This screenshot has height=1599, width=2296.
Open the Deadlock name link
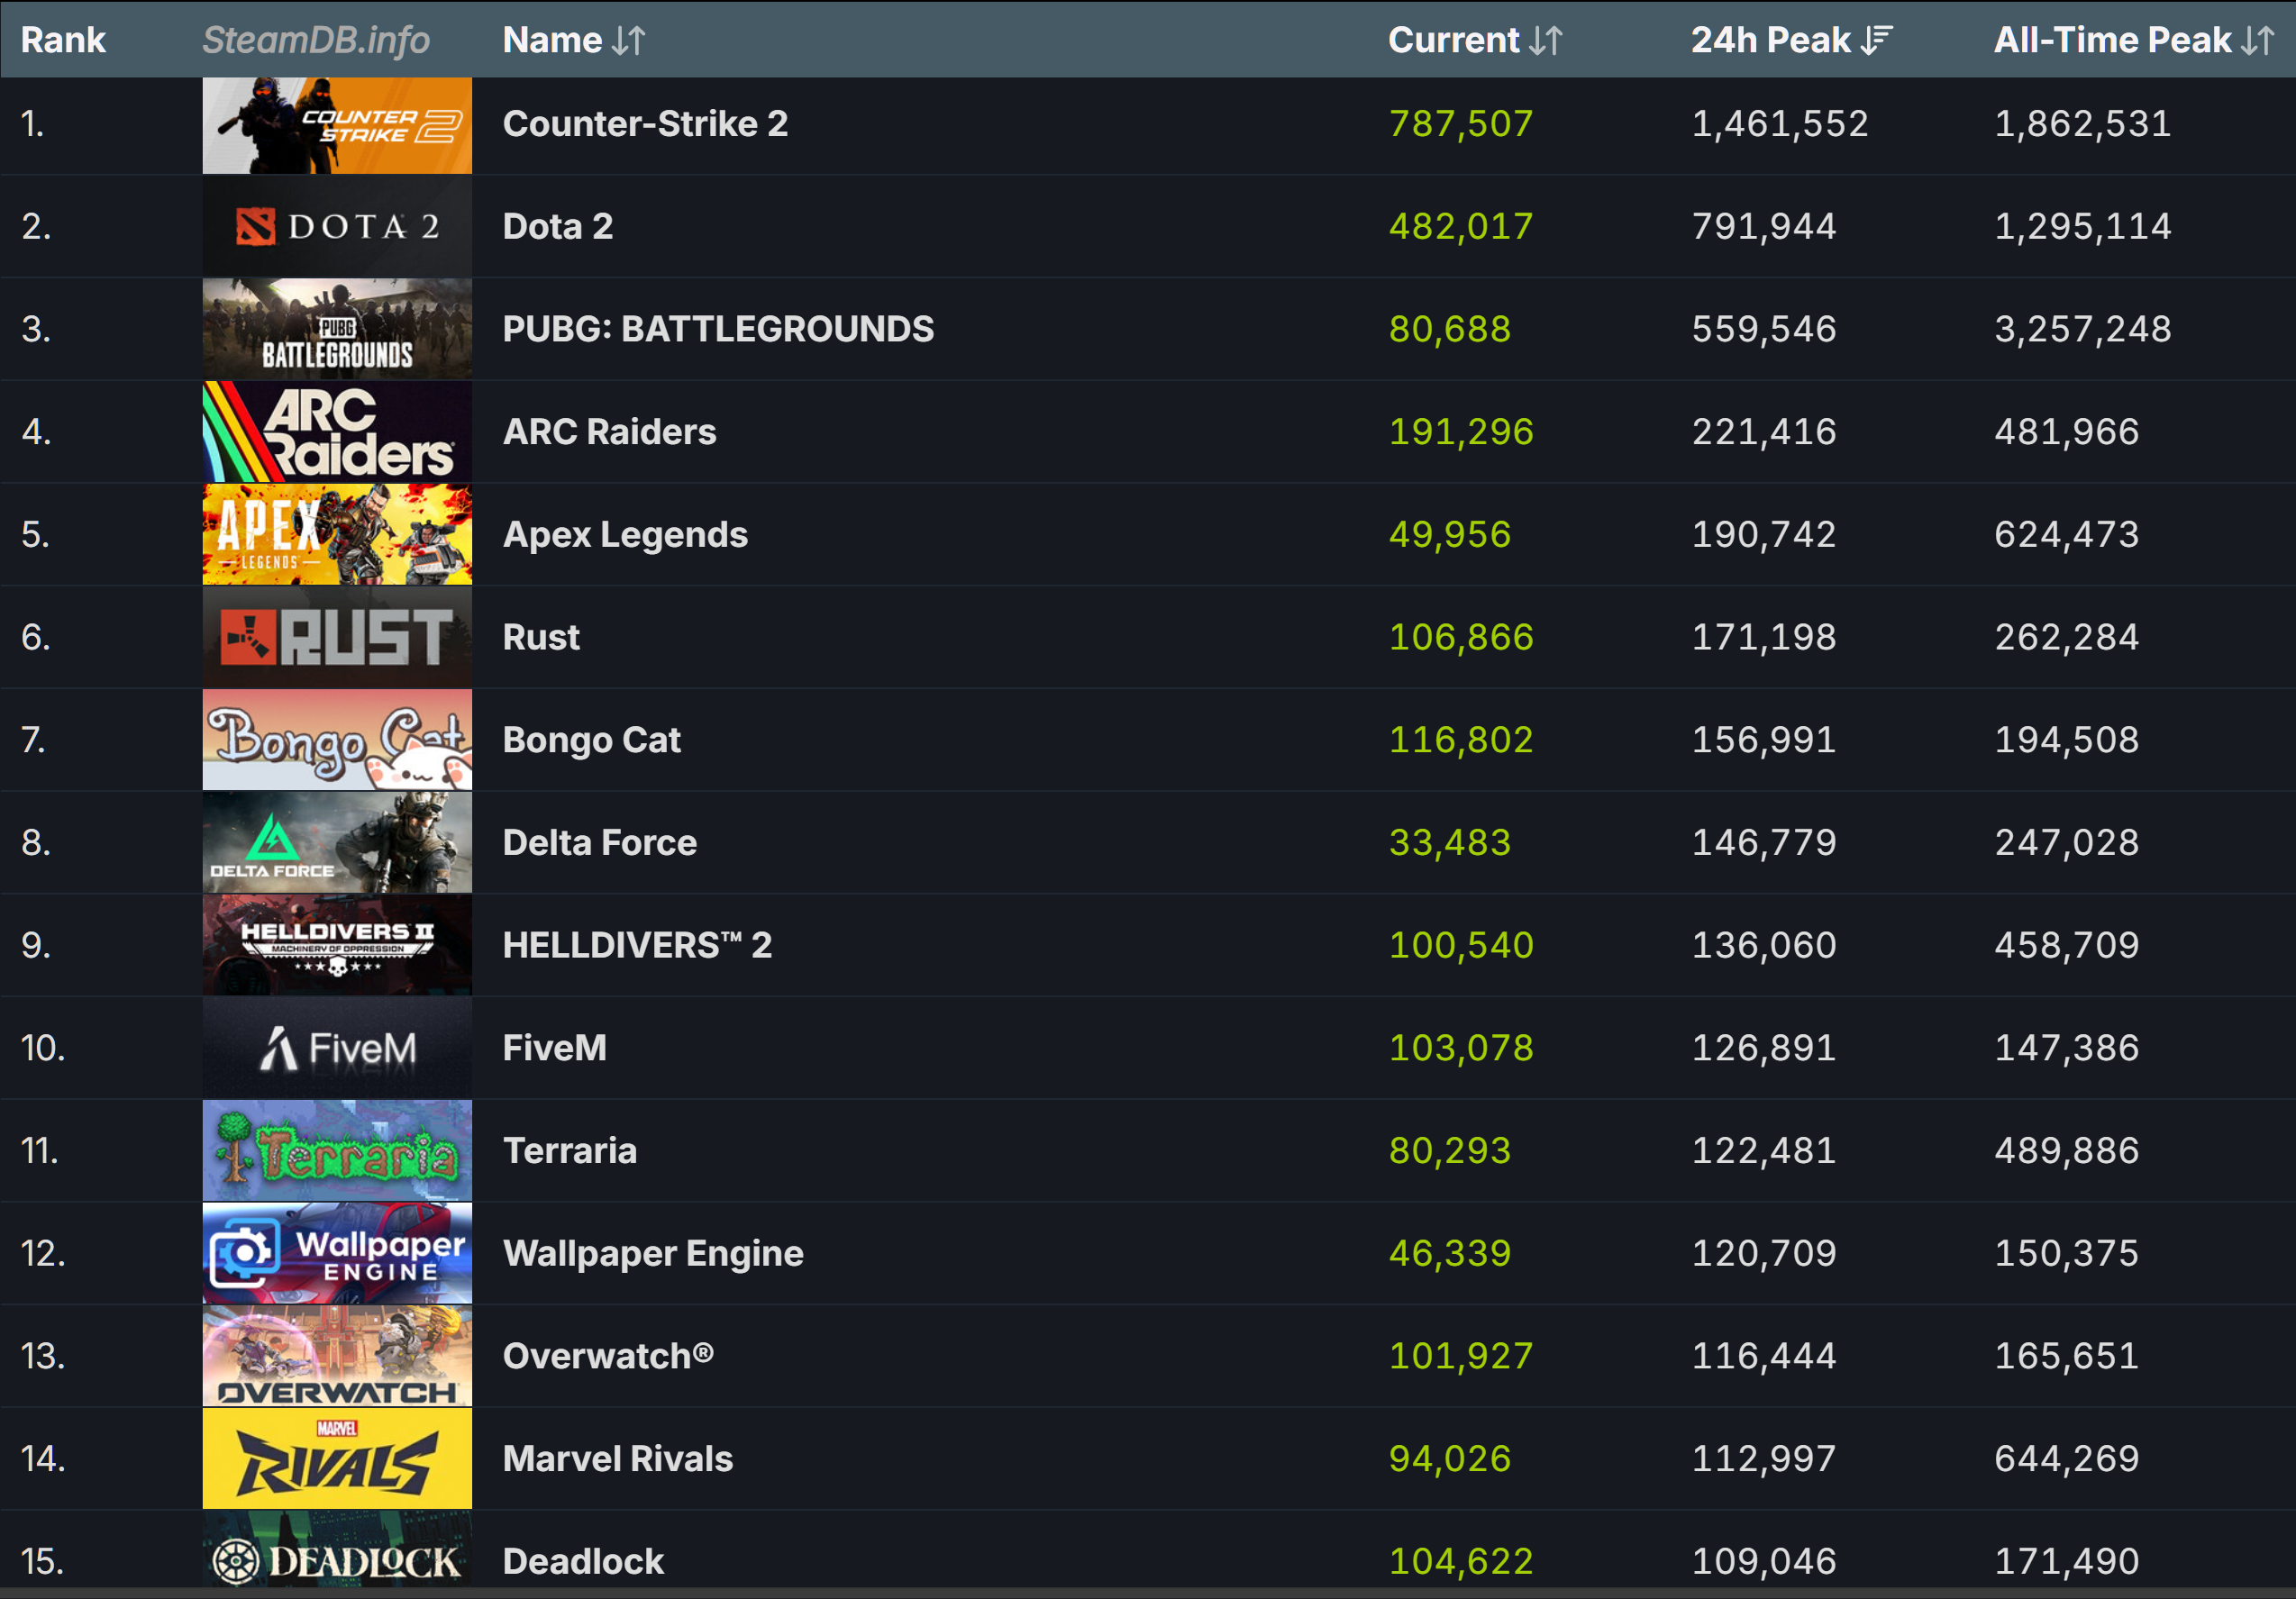pyautogui.click(x=583, y=1562)
